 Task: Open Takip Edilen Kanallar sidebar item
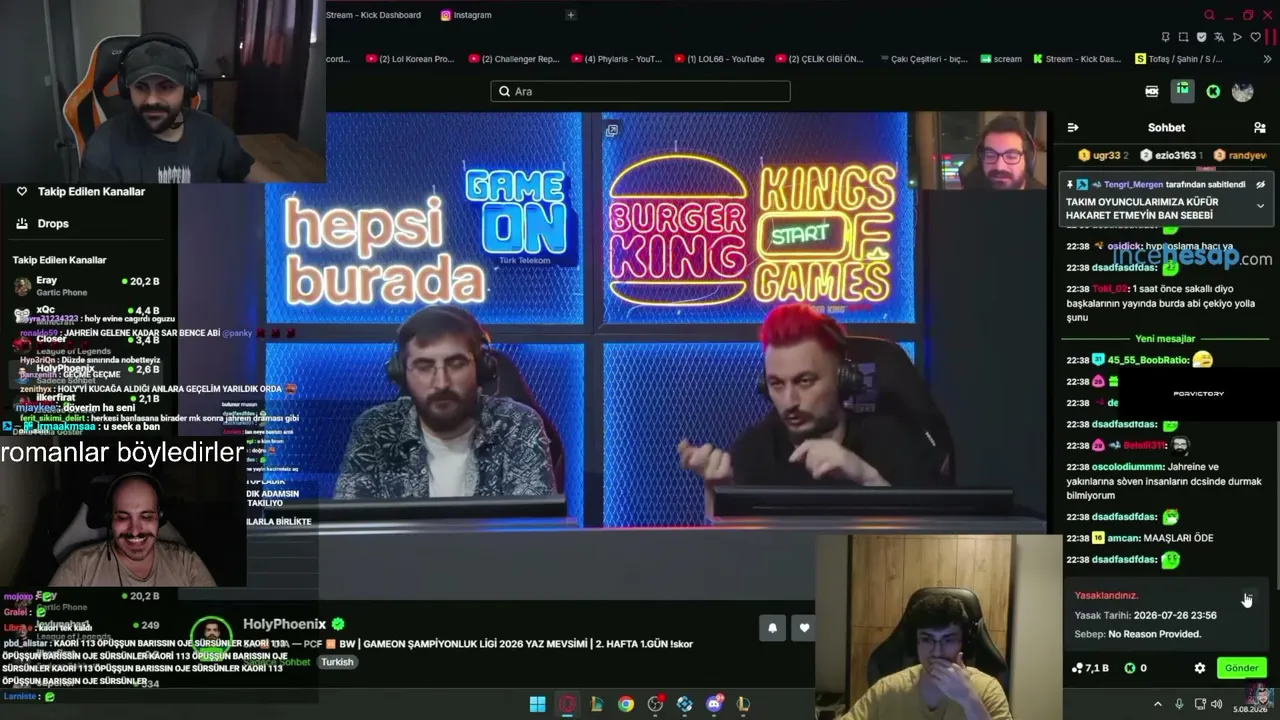pos(91,191)
